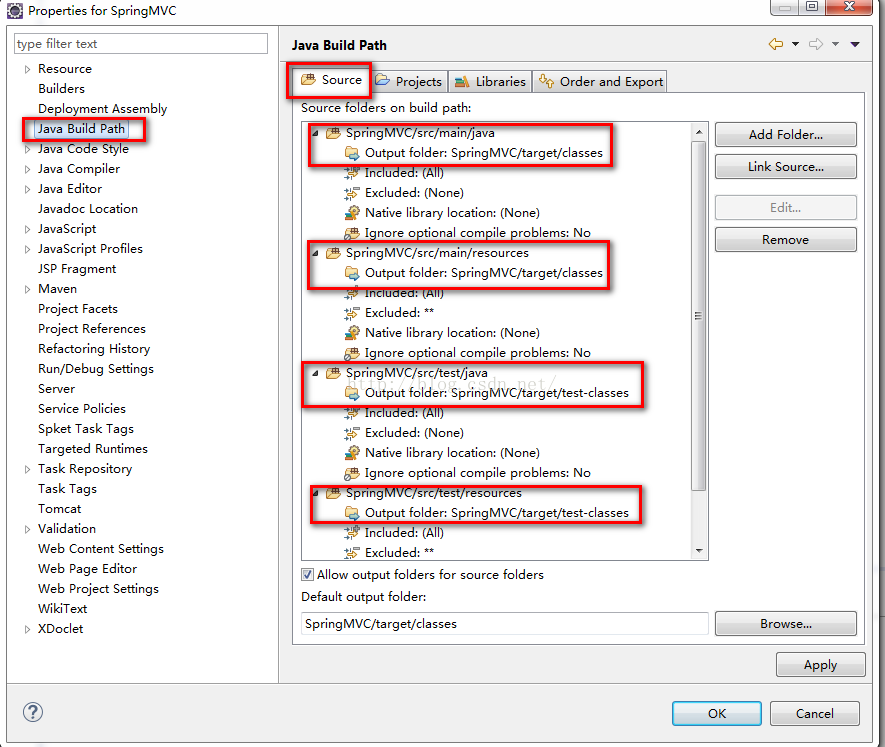Click the help question mark icon

click(x=33, y=712)
